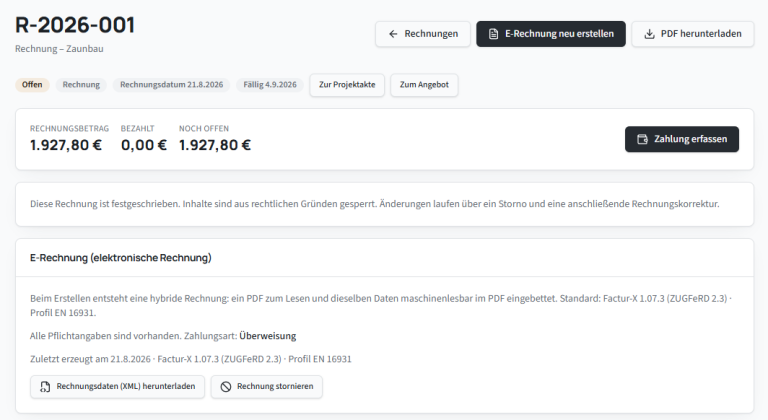Open Zum Angebot
This screenshot has height=420, width=768.
pos(424,85)
